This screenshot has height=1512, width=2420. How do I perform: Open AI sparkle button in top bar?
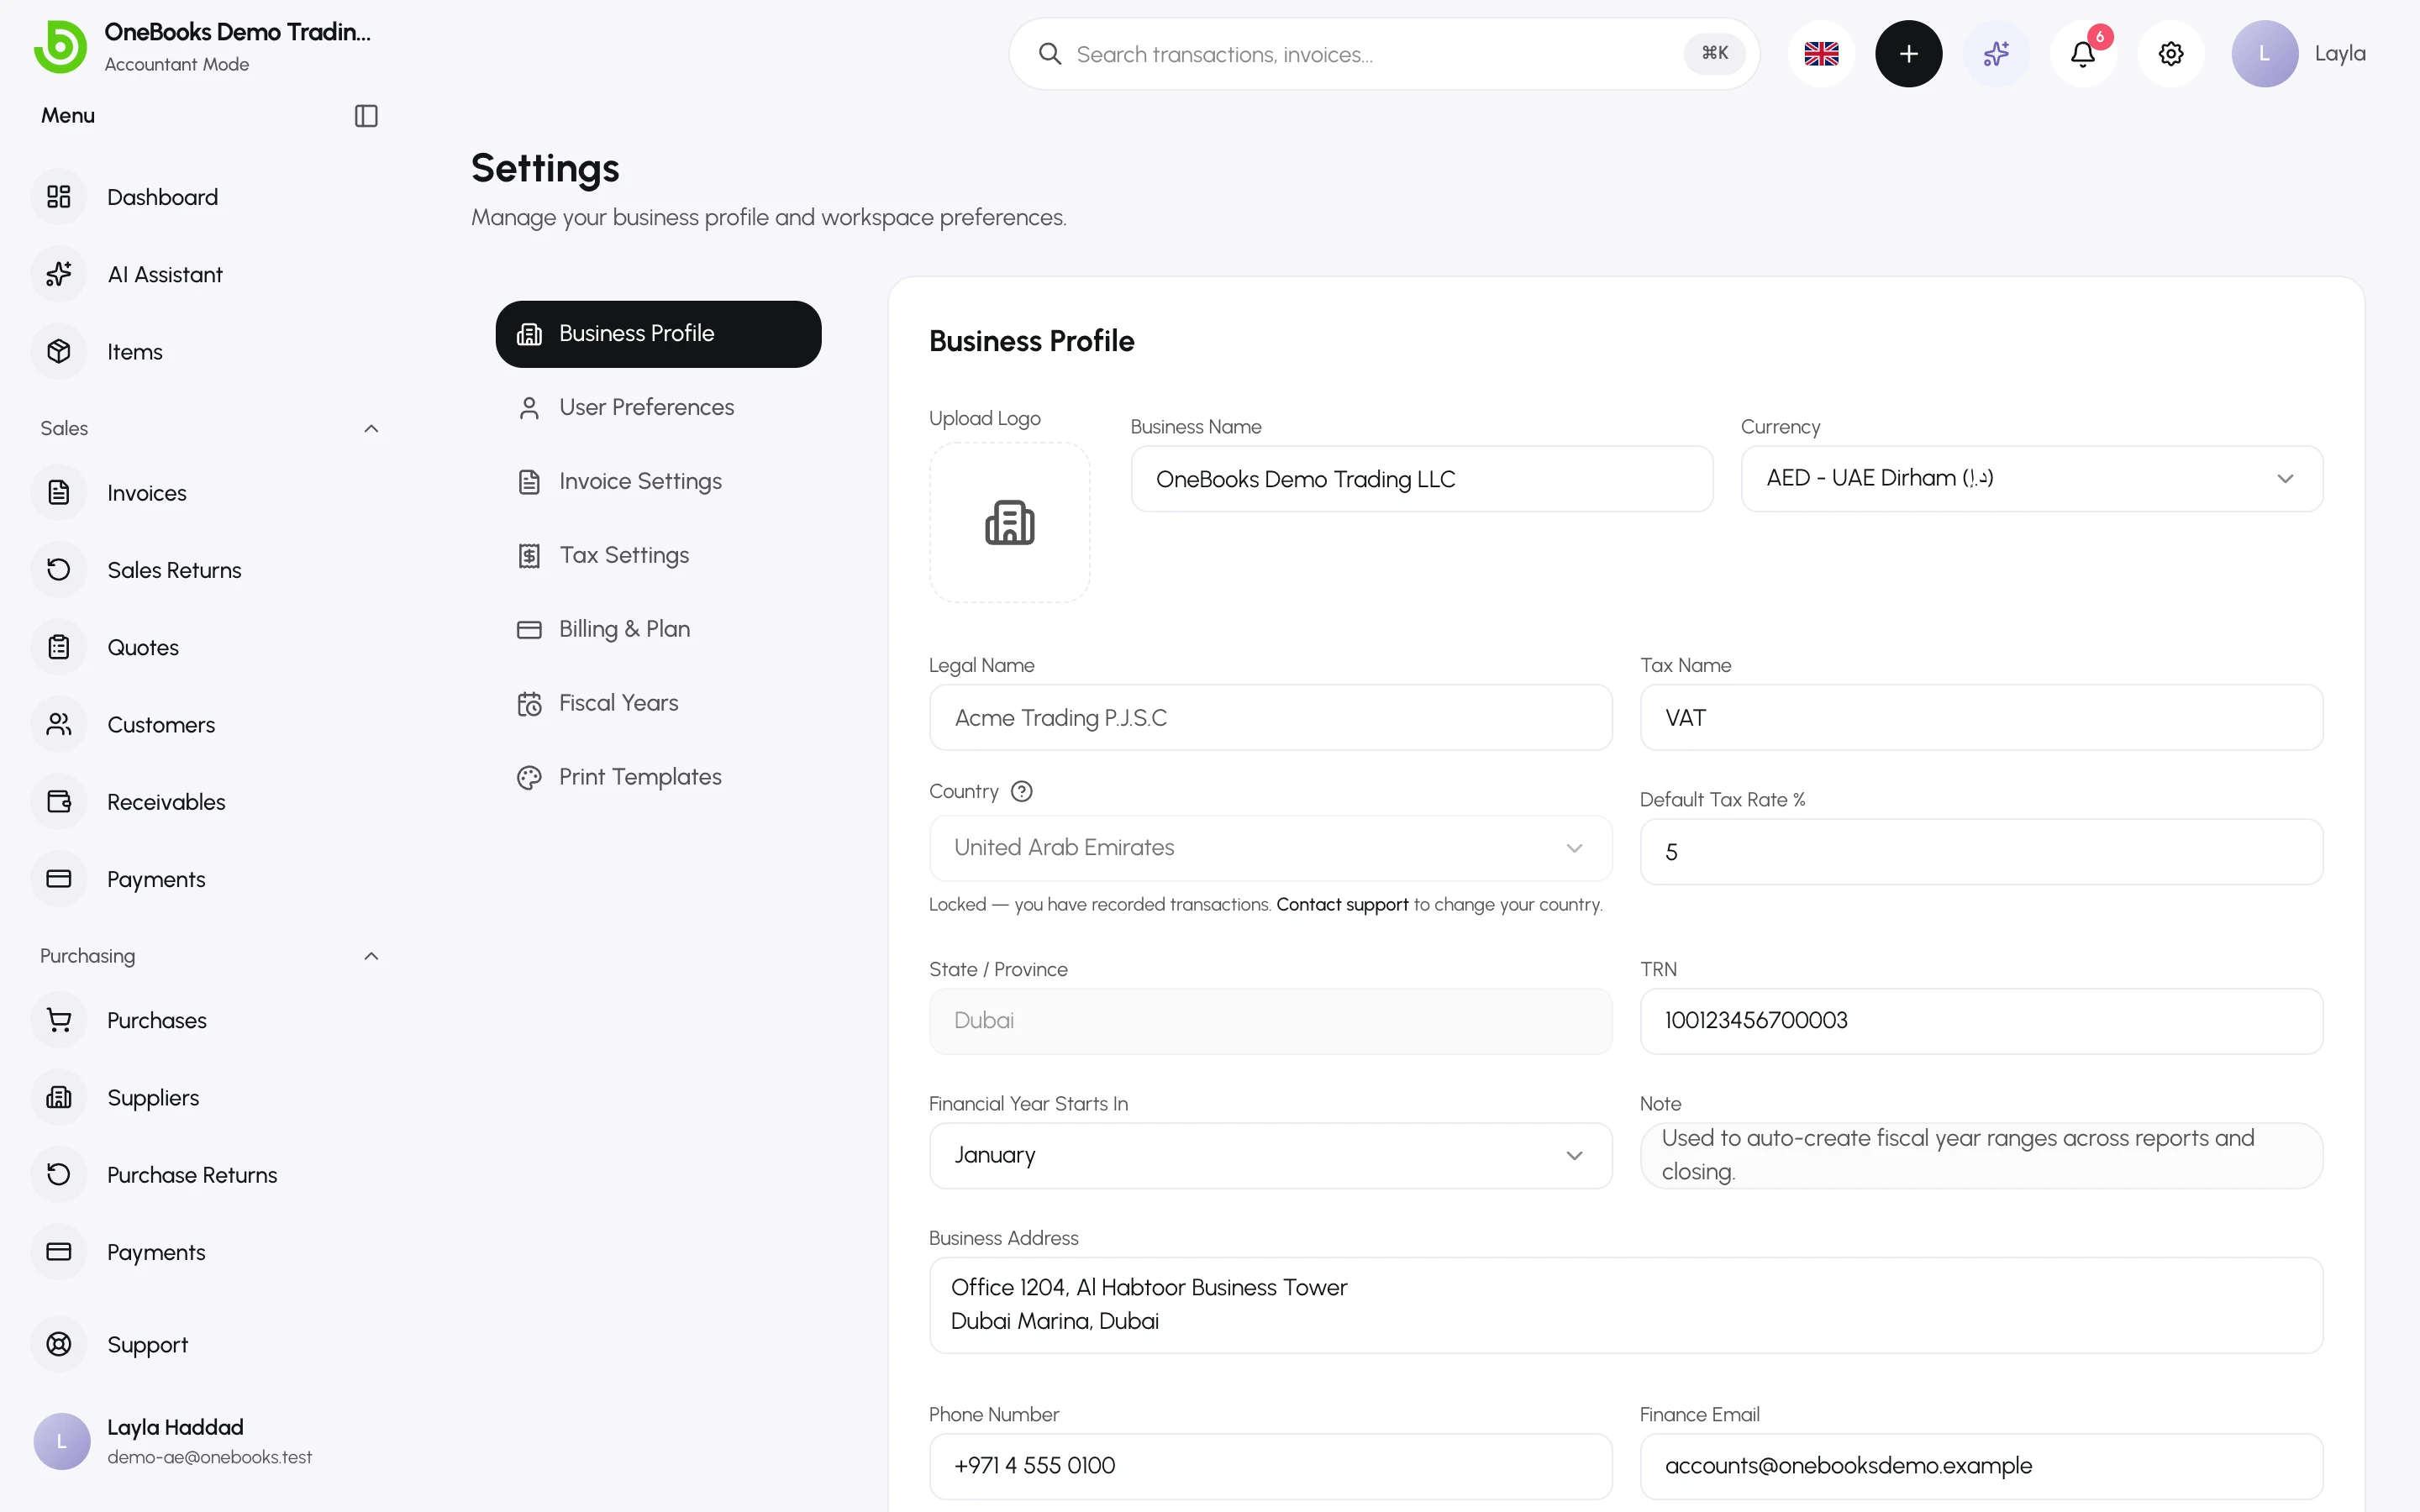point(1996,54)
